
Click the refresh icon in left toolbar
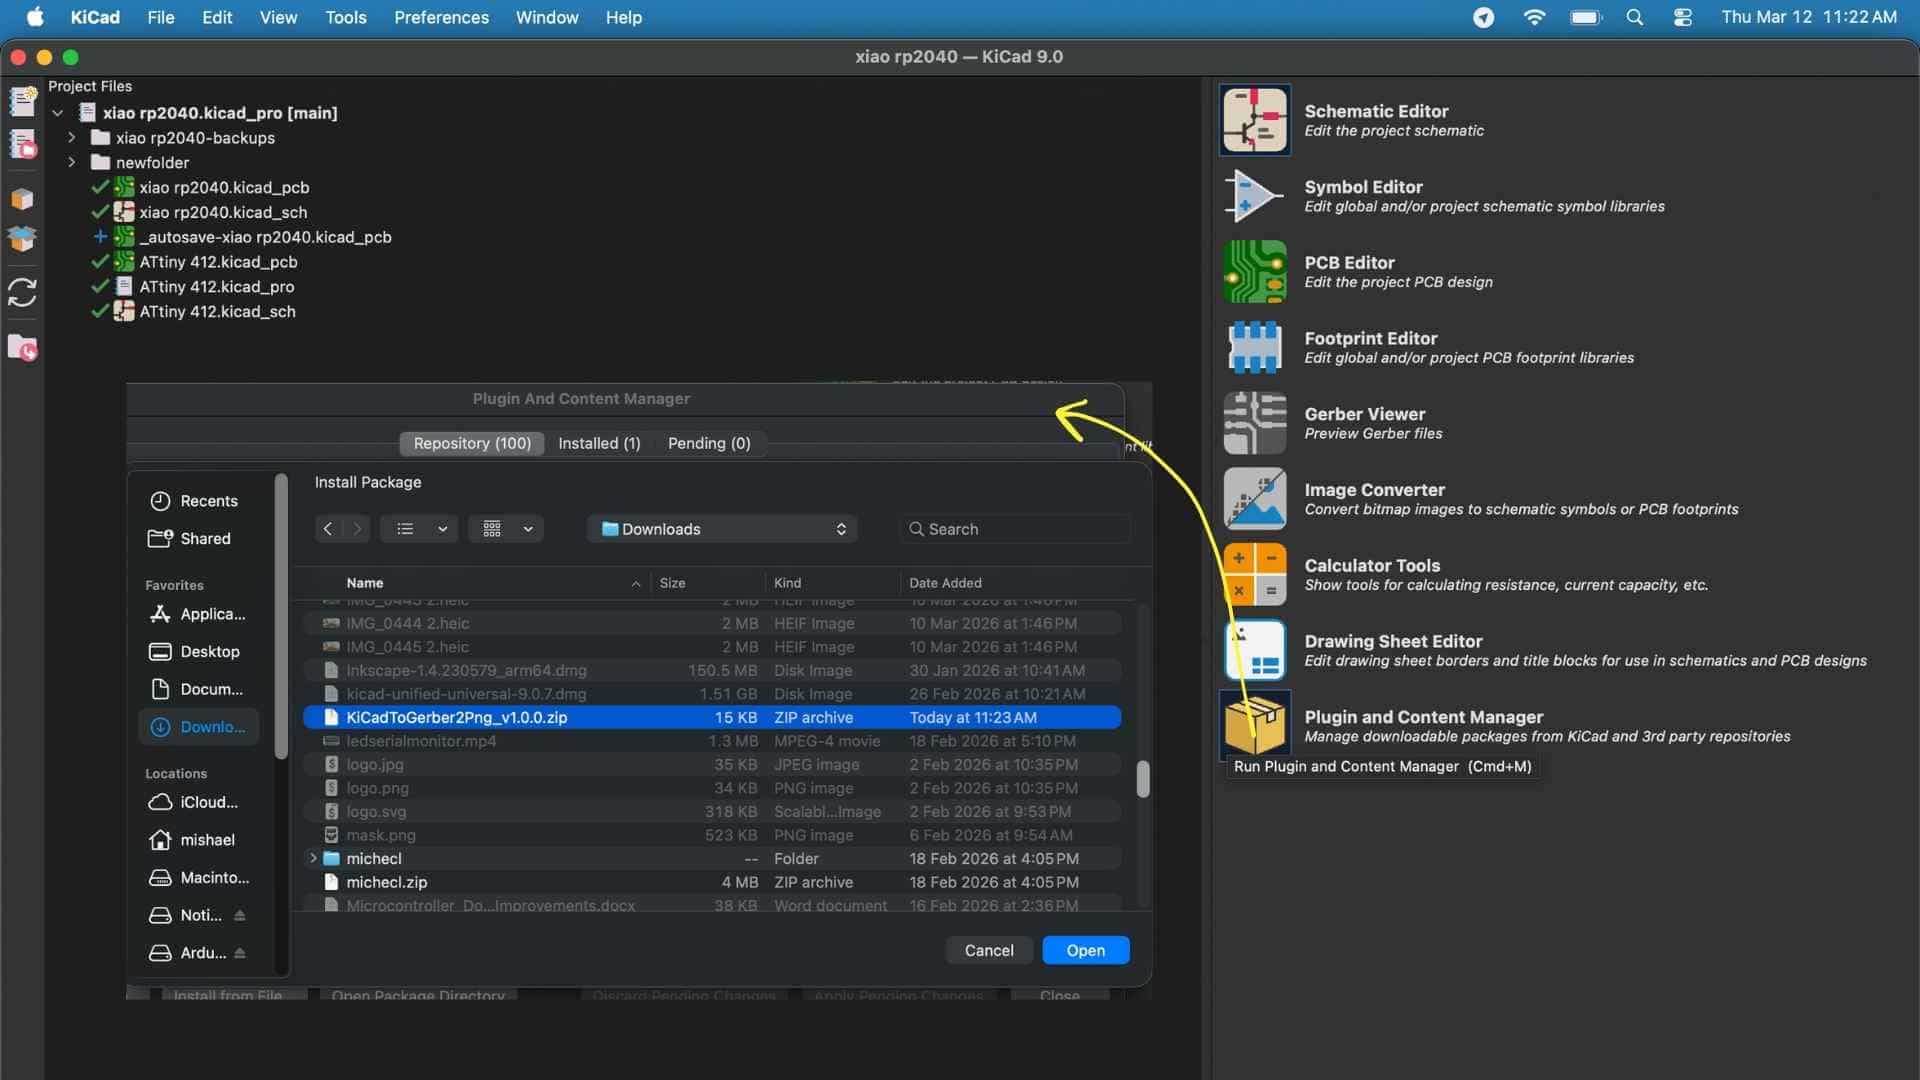[22, 292]
